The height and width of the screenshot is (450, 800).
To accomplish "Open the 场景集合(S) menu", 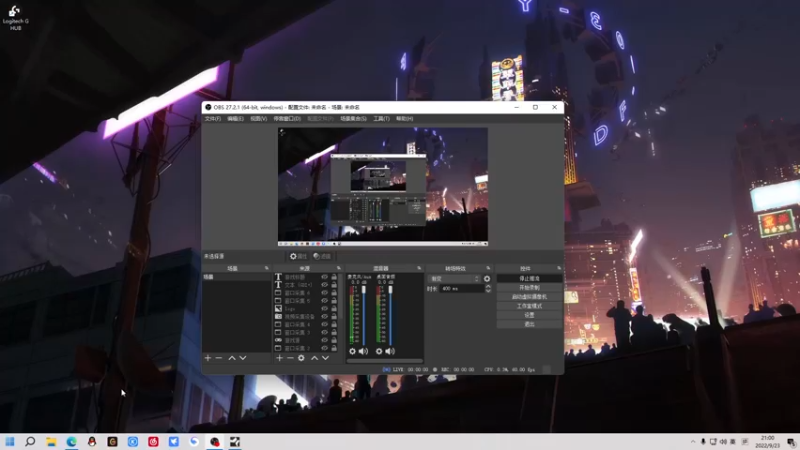I will pos(354,119).
